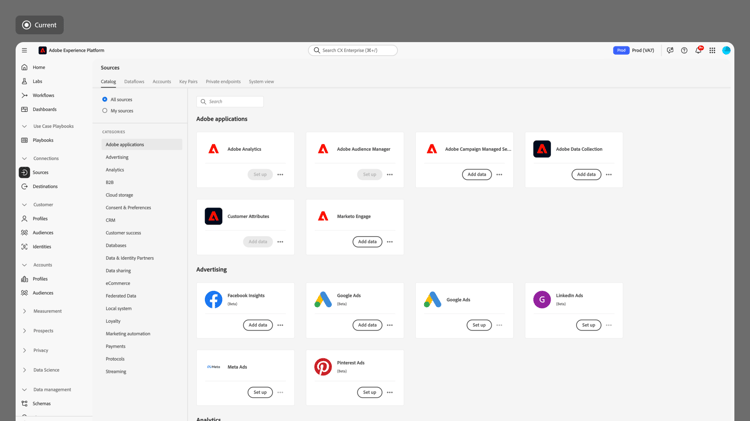
Task: Select the My sources radio button
Action: click(x=105, y=111)
